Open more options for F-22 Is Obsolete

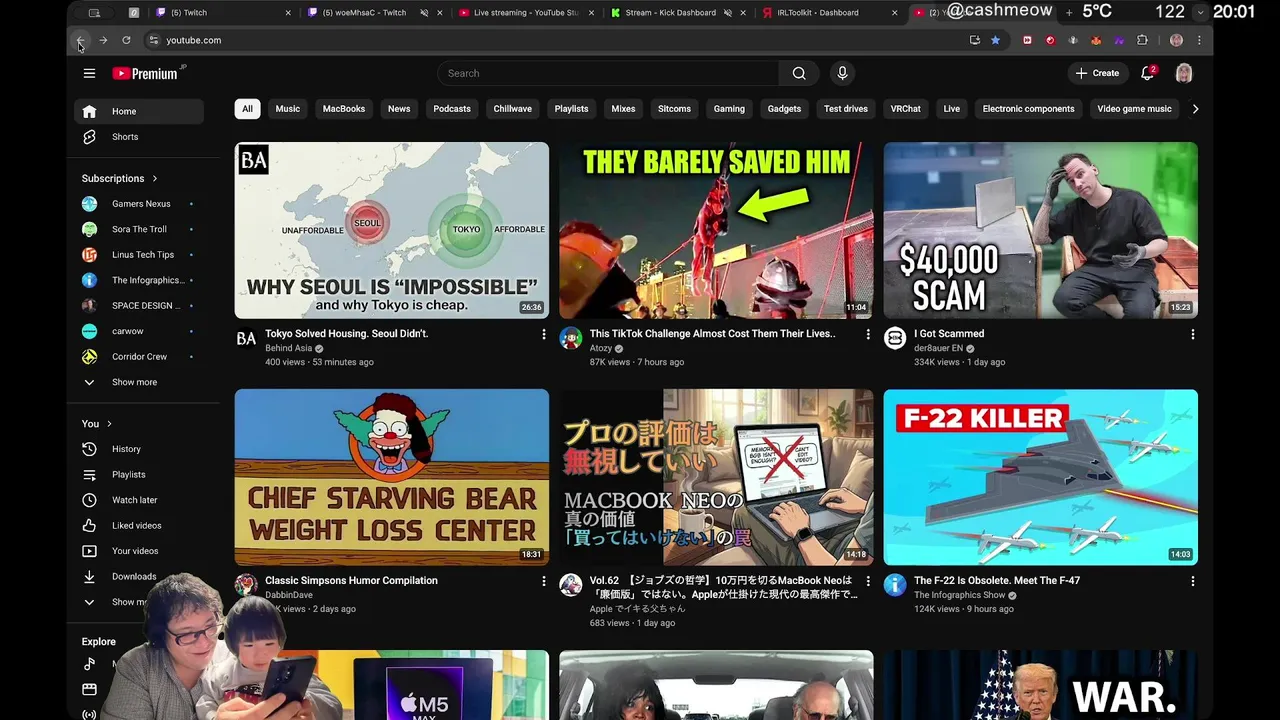(x=1192, y=581)
